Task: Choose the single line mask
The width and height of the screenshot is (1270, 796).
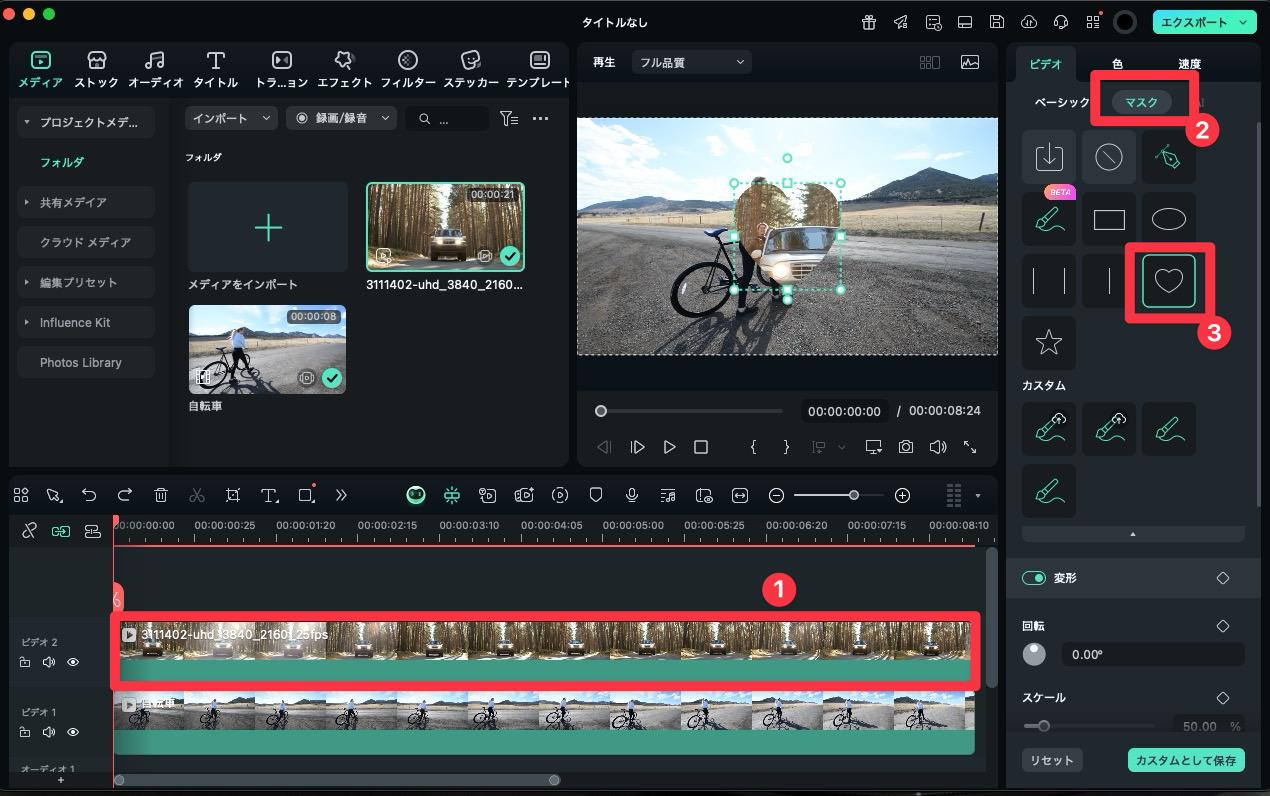Action: pyautogui.click(x=1108, y=281)
